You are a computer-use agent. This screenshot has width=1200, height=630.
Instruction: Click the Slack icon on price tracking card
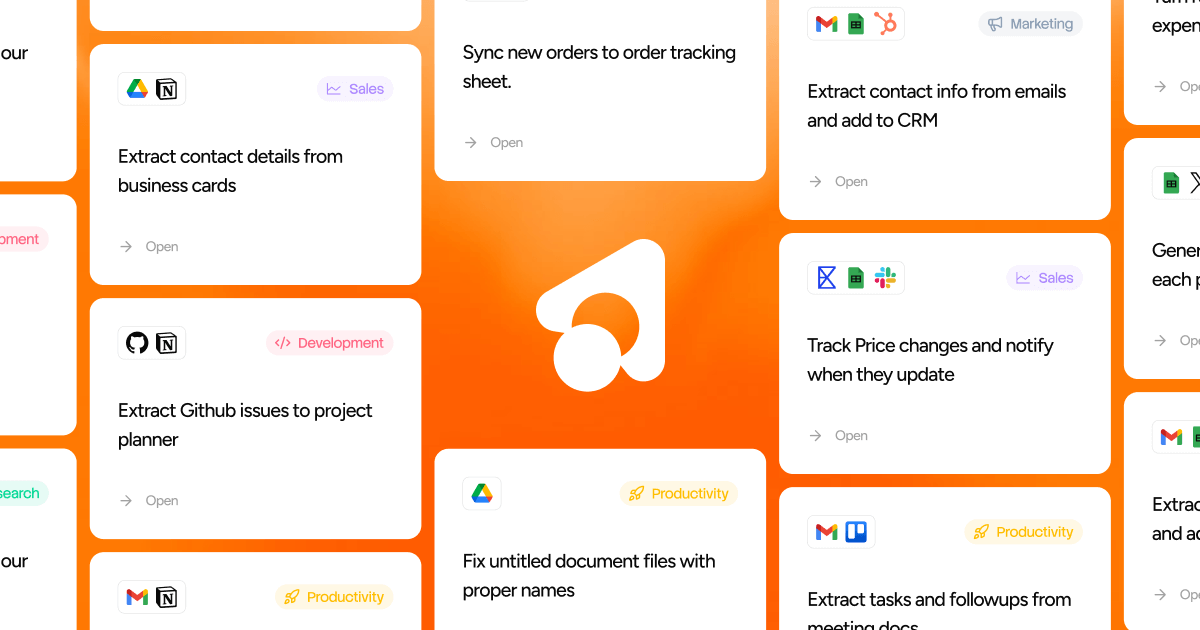click(885, 278)
